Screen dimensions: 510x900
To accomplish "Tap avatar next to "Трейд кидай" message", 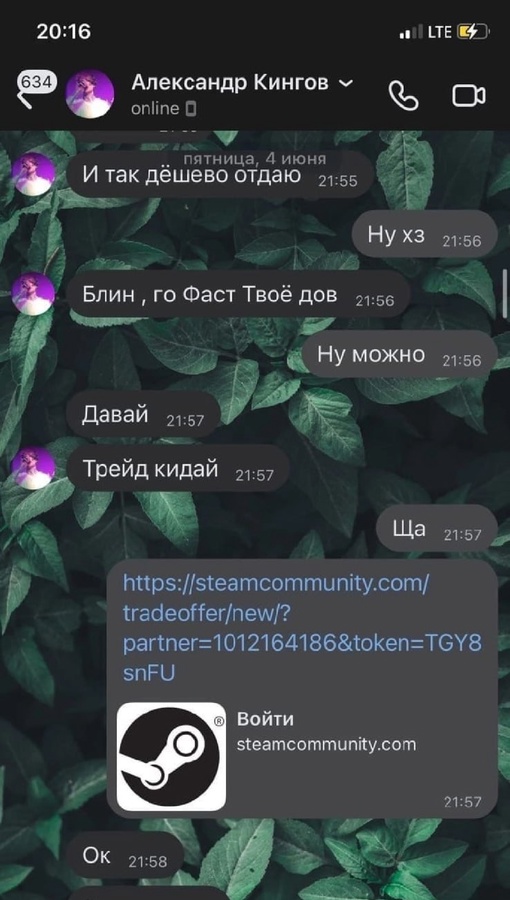I will click(x=33, y=468).
